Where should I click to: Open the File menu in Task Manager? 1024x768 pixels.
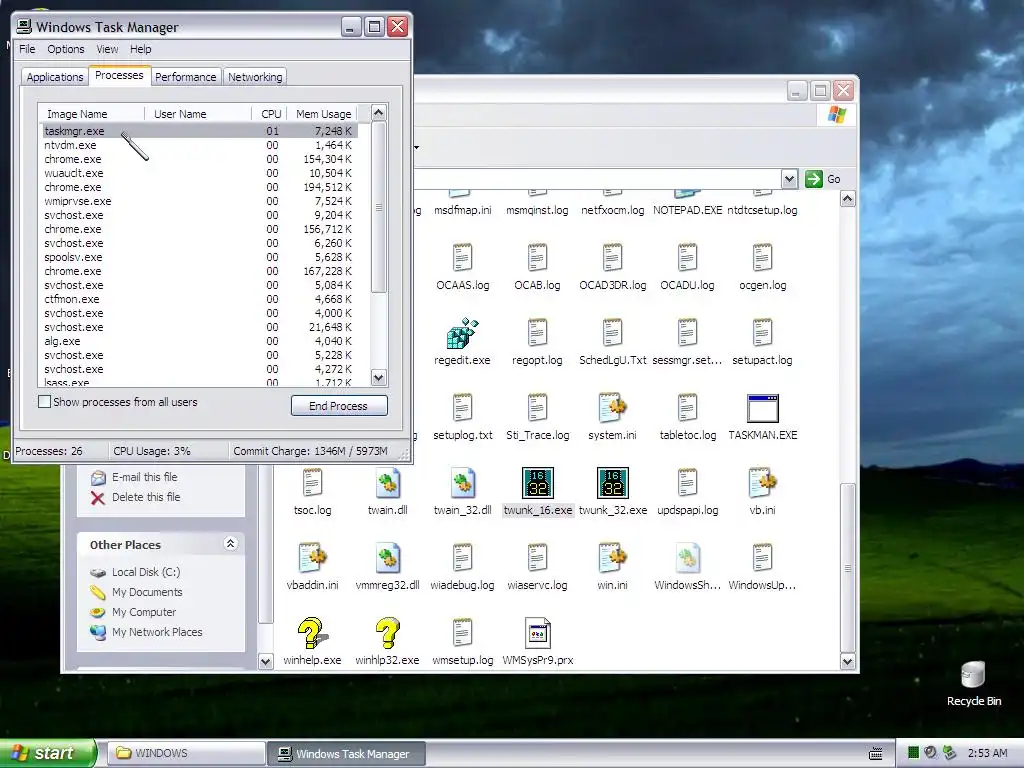[27, 49]
